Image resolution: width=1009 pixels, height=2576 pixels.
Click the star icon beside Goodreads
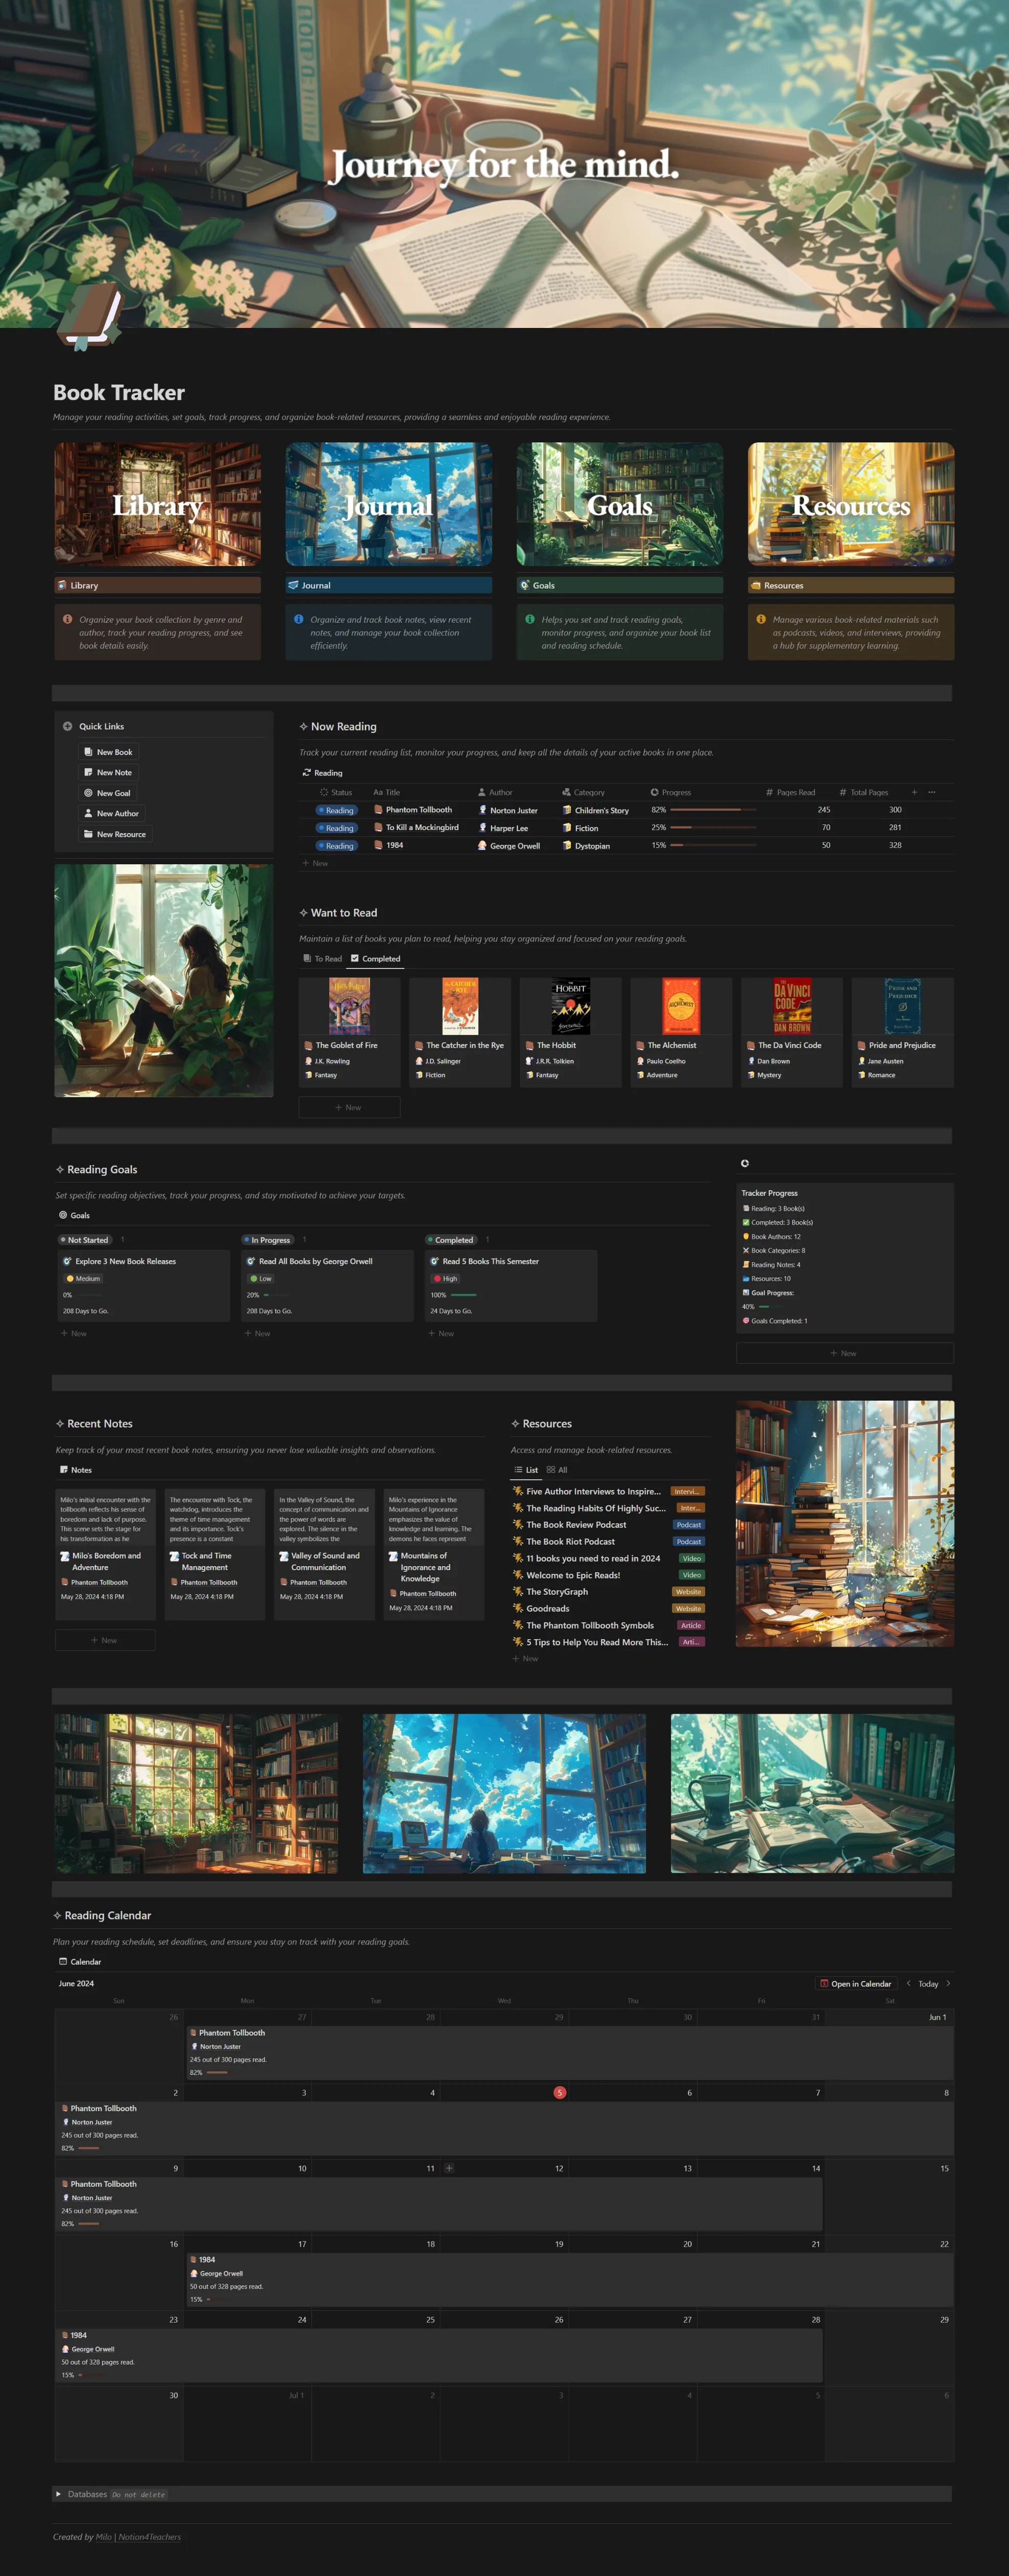coord(518,1608)
